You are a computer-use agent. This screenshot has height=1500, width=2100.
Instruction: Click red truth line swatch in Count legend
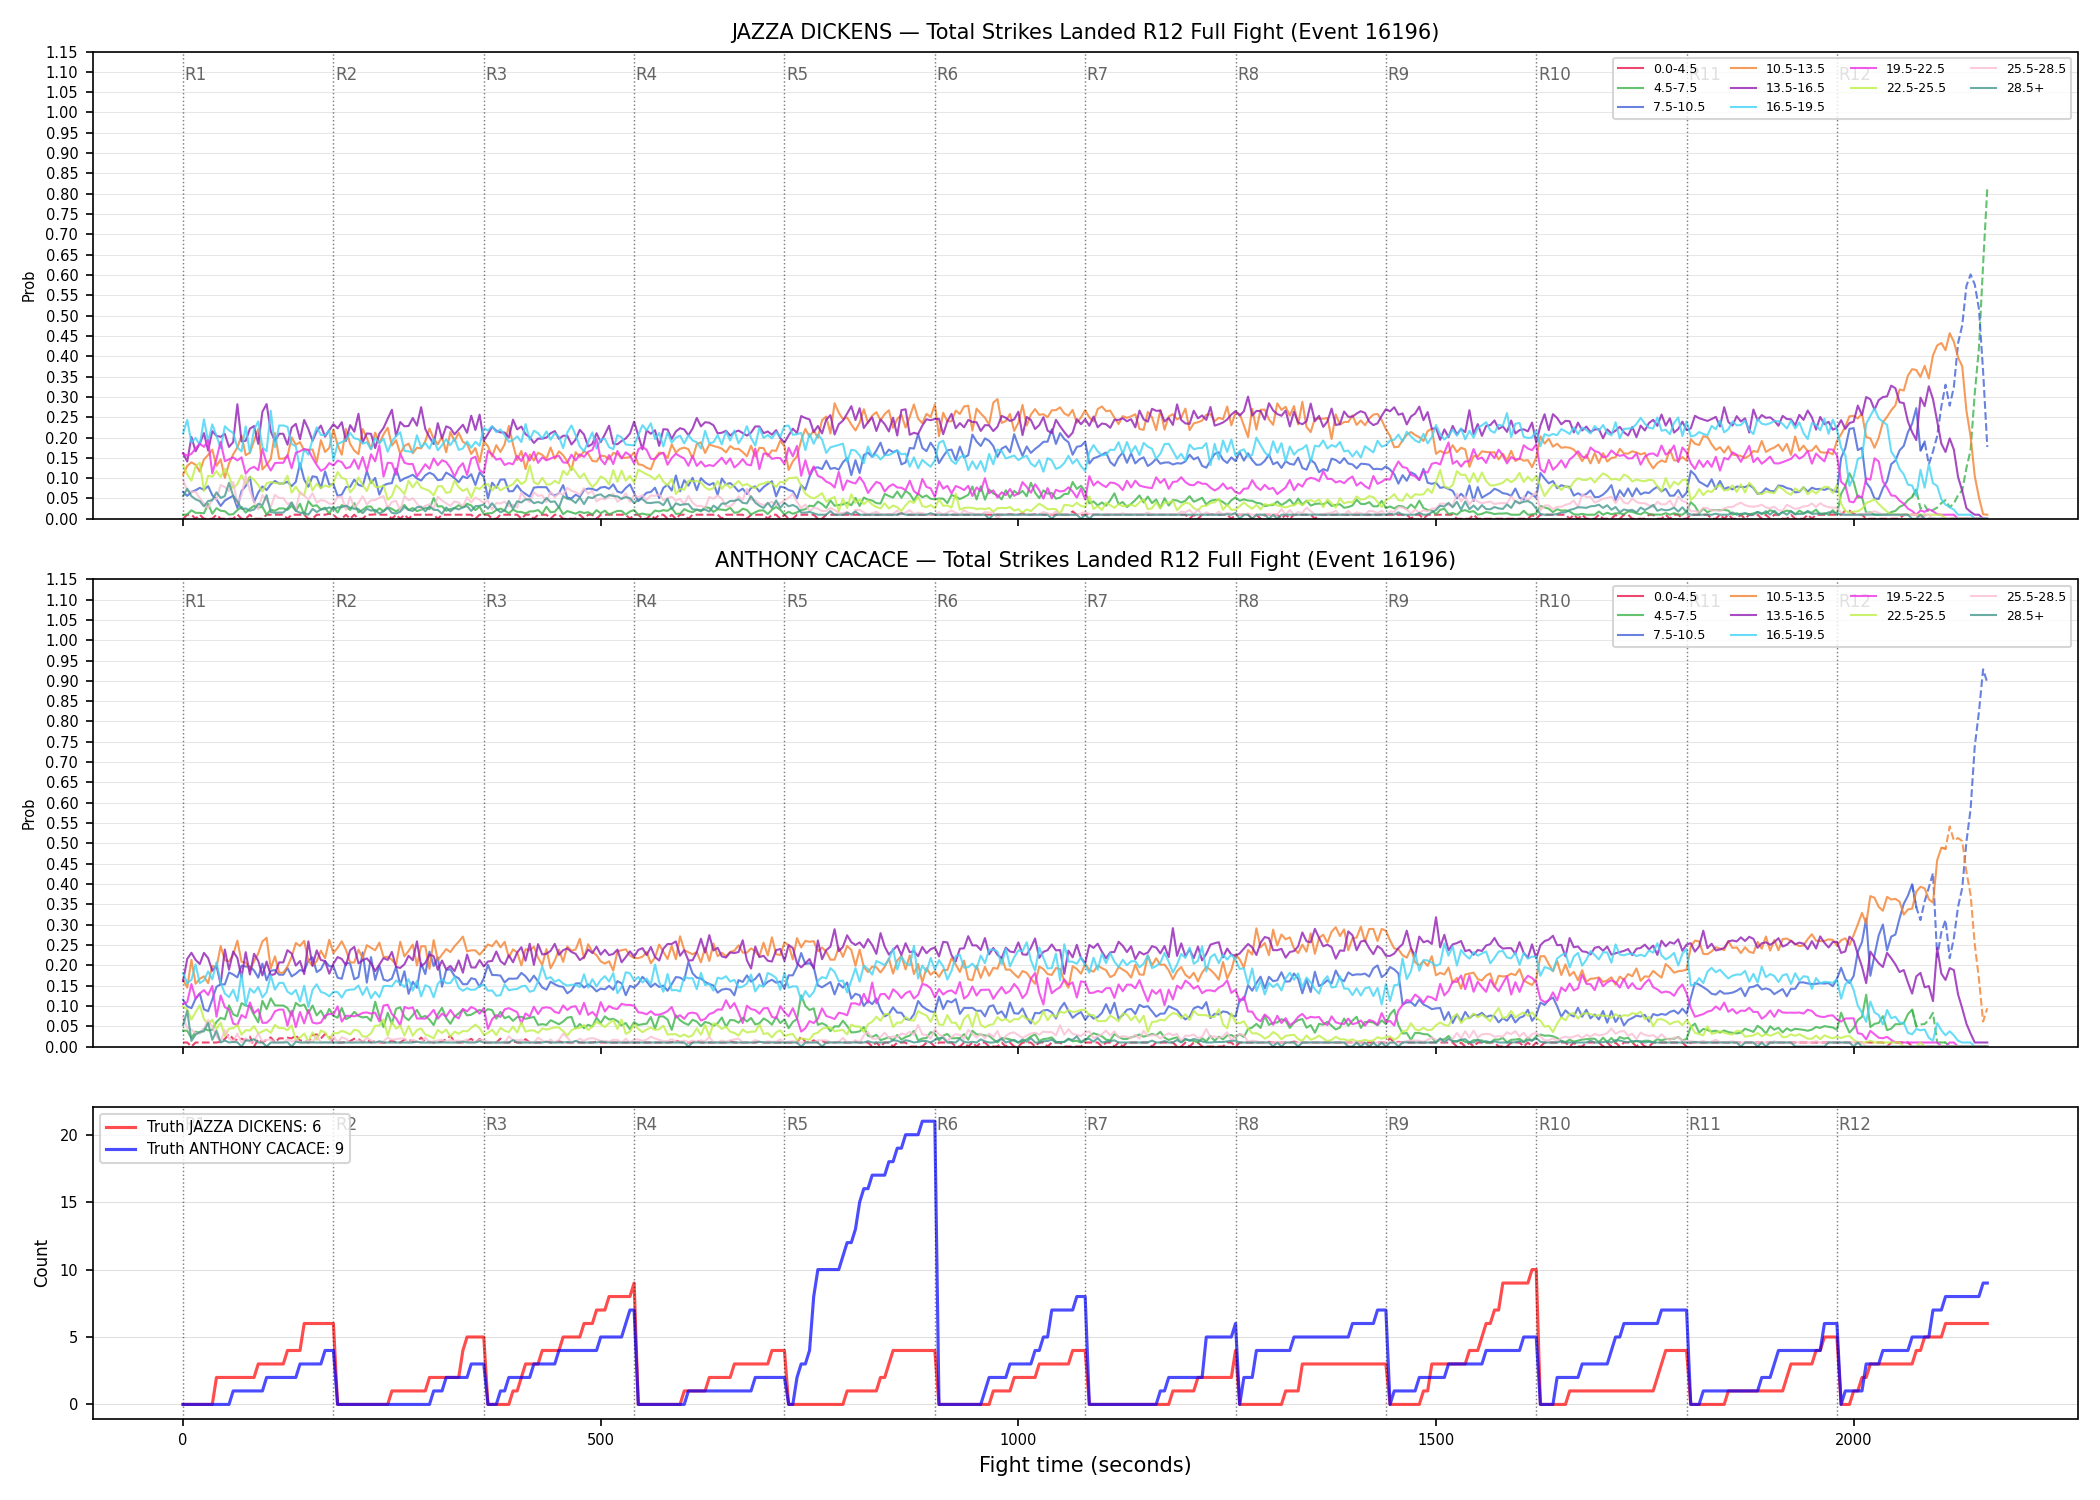point(121,1127)
